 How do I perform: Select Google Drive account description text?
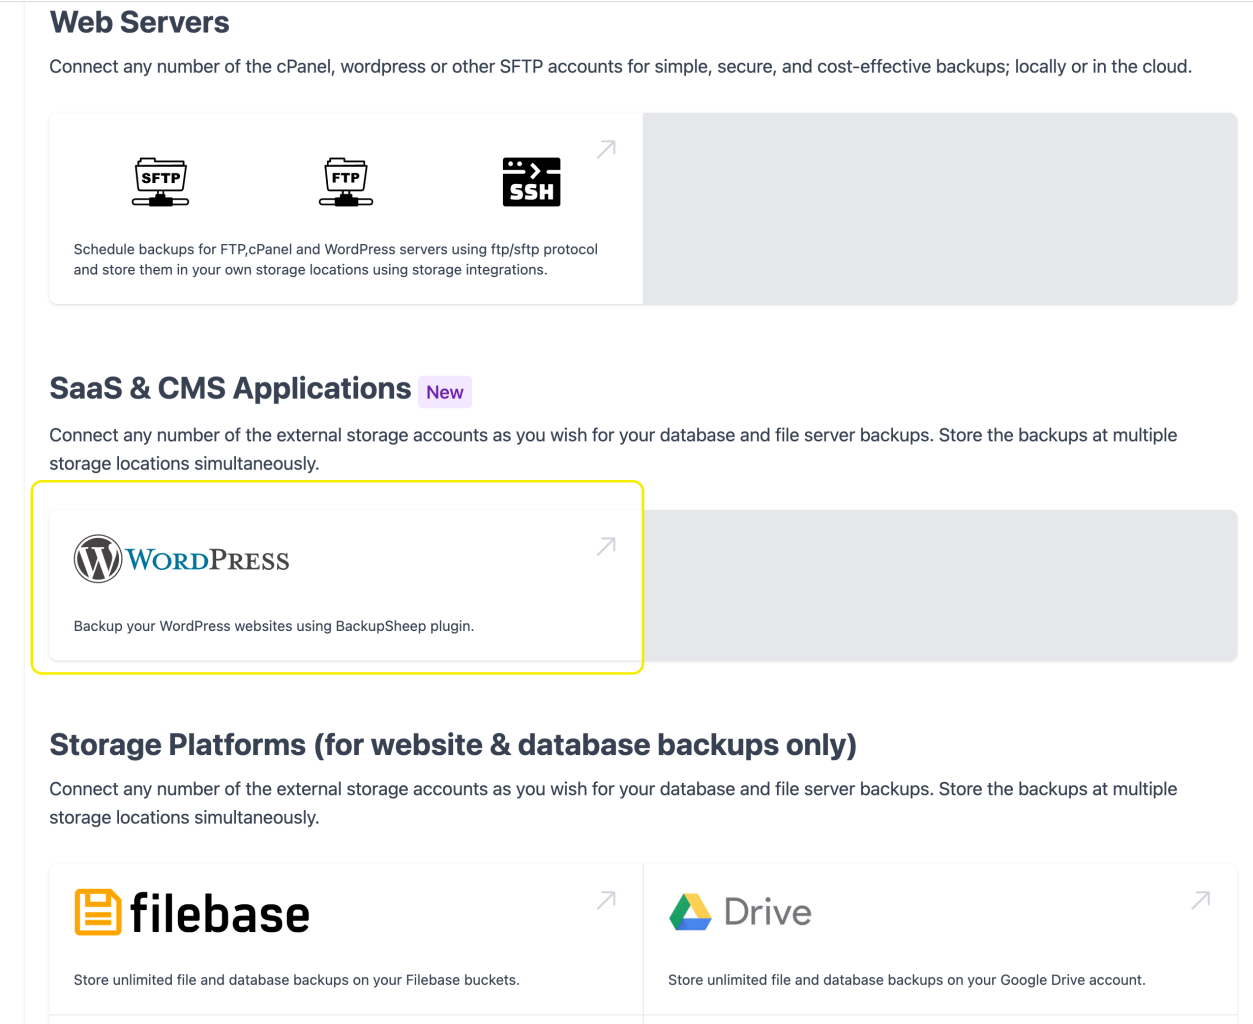[x=907, y=980]
